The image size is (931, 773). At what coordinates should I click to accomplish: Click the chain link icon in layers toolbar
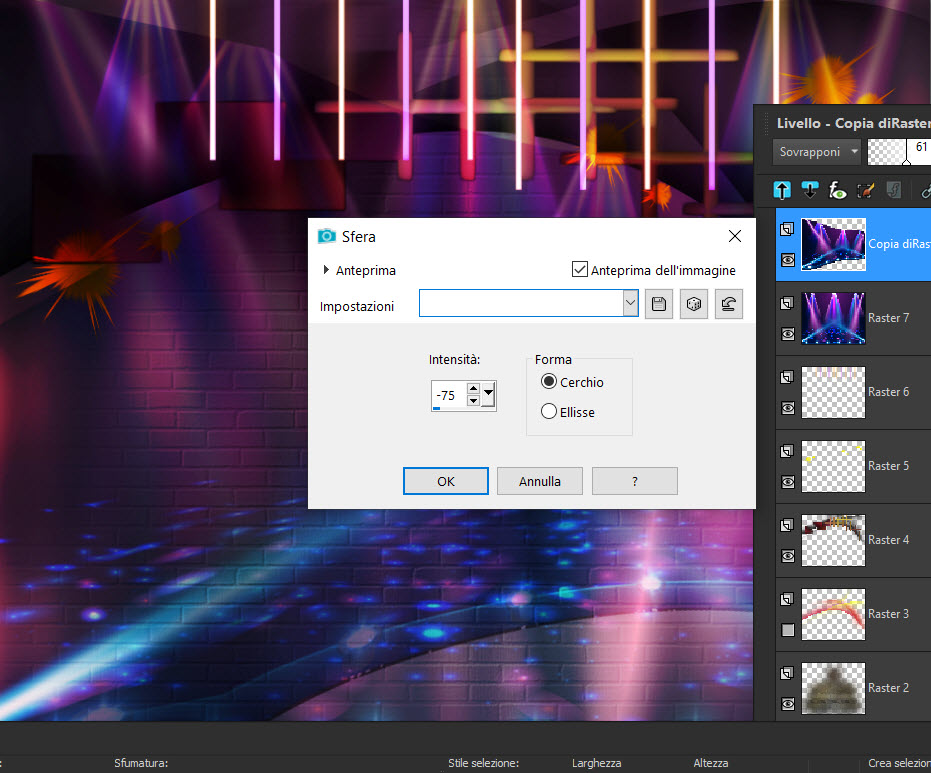pyautogui.click(x=925, y=190)
